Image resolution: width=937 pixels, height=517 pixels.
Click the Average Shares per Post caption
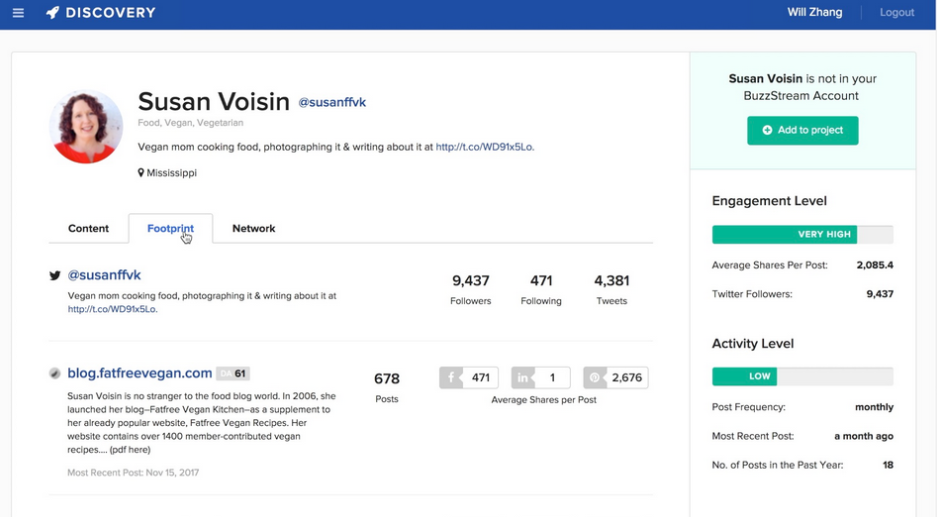pyautogui.click(x=544, y=400)
